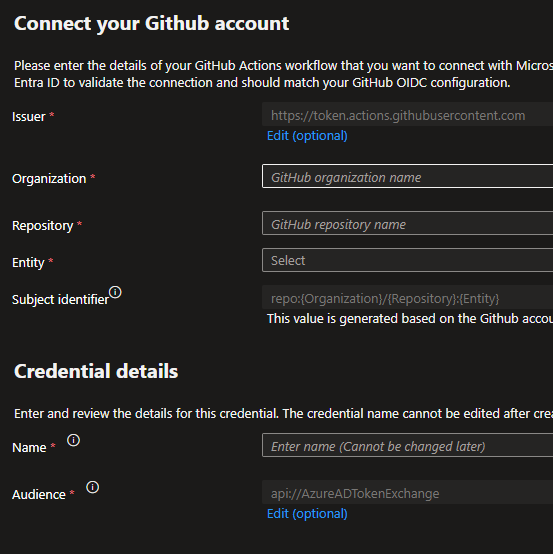
Task: Click the Repository field label
Action: point(43,226)
